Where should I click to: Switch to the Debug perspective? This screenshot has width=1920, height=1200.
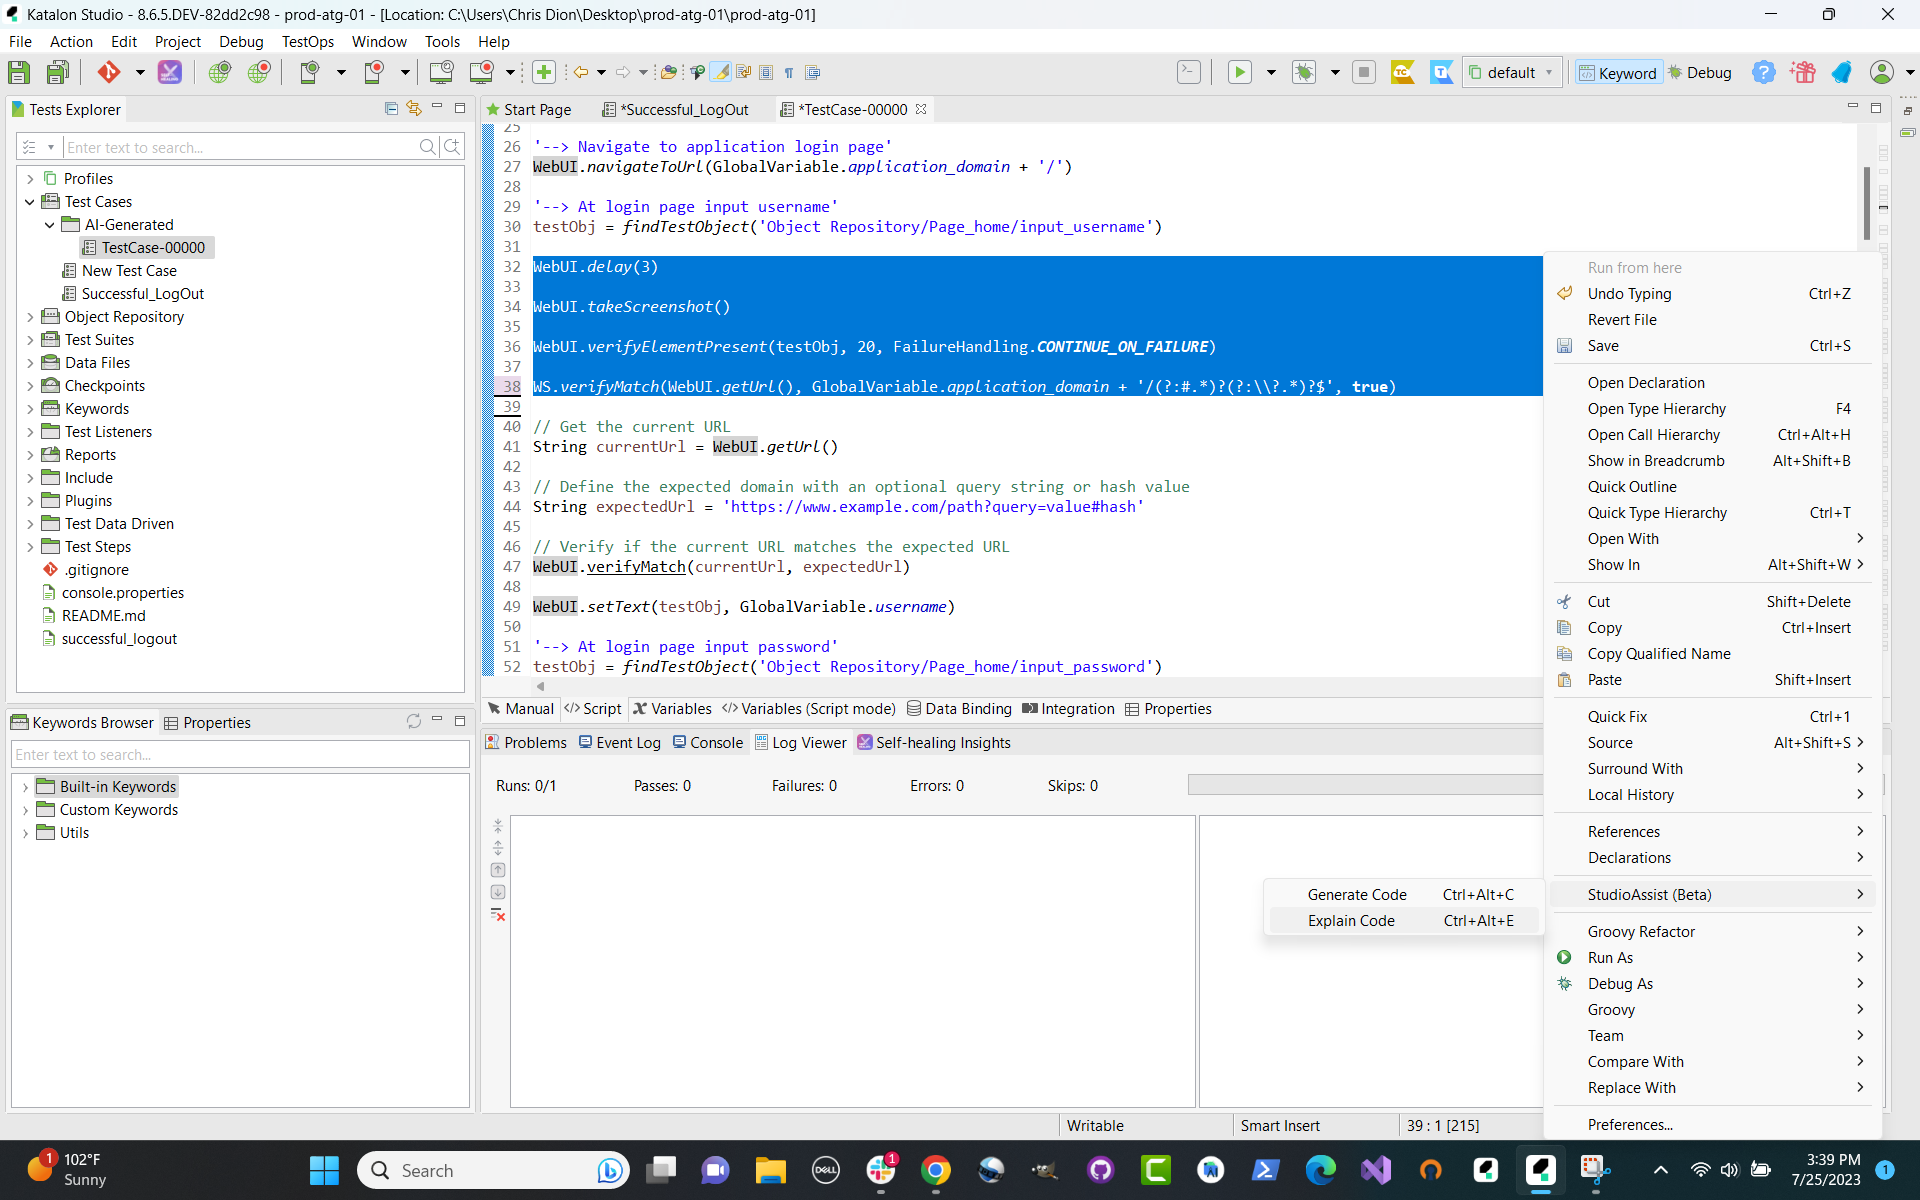click(1699, 72)
